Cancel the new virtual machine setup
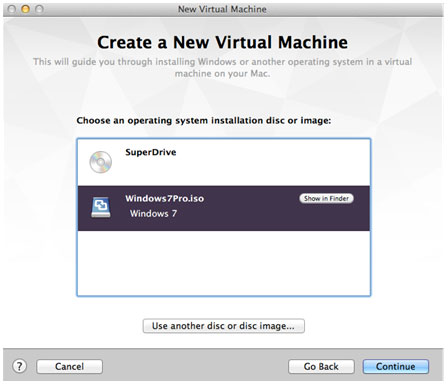448x385 pixels. (x=69, y=367)
